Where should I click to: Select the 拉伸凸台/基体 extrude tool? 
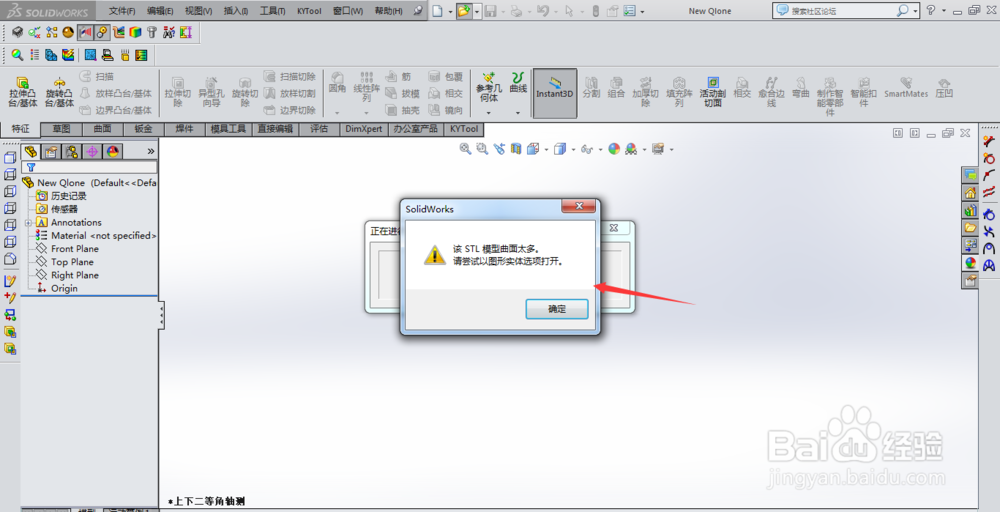point(23,92)
